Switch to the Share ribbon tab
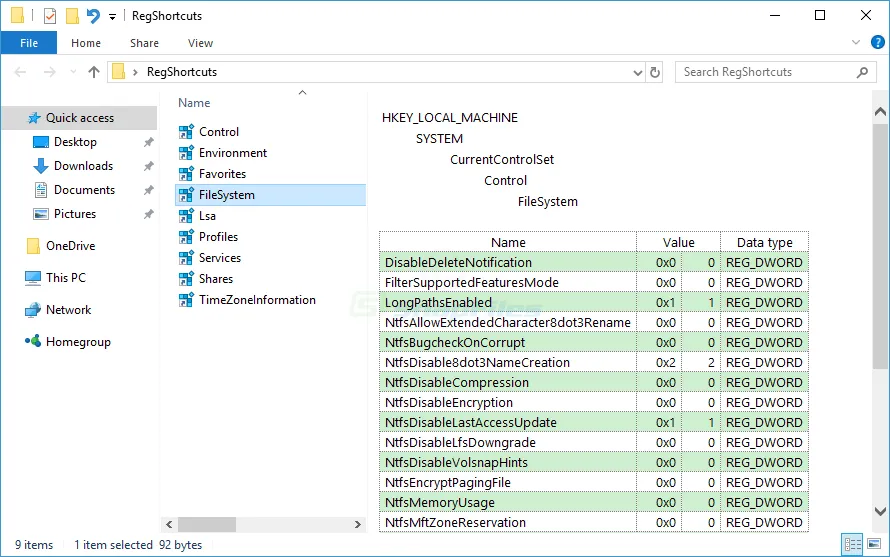890x557 pixels. pos(144,43)
